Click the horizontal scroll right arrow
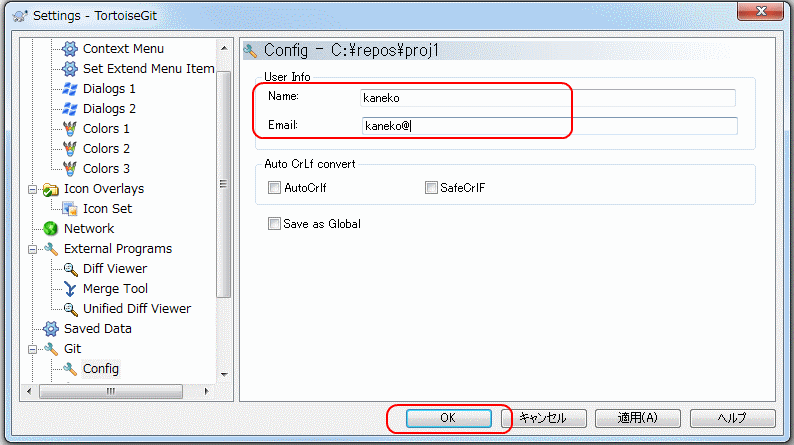Viewport: 794px width, 445px height. click(206, 391)
